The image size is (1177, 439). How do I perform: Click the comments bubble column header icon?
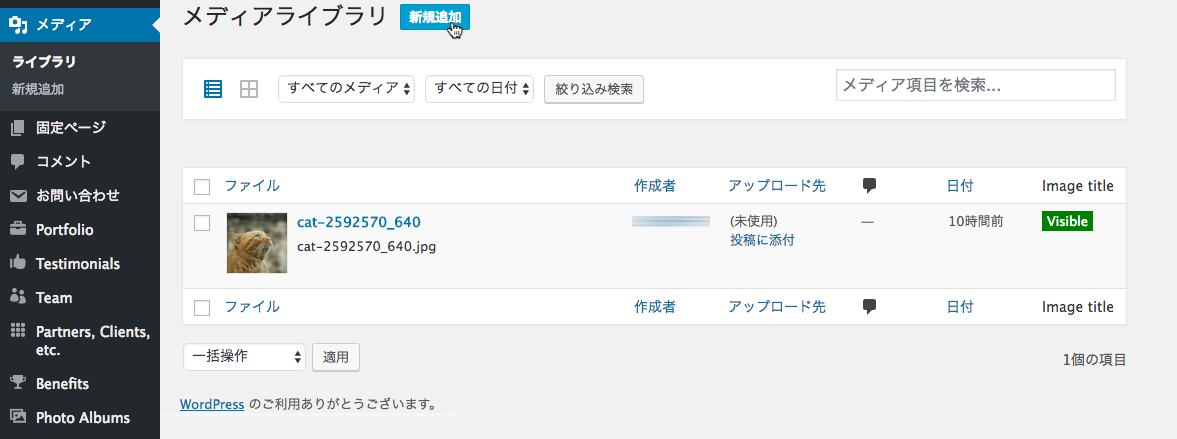click(869, 185)
